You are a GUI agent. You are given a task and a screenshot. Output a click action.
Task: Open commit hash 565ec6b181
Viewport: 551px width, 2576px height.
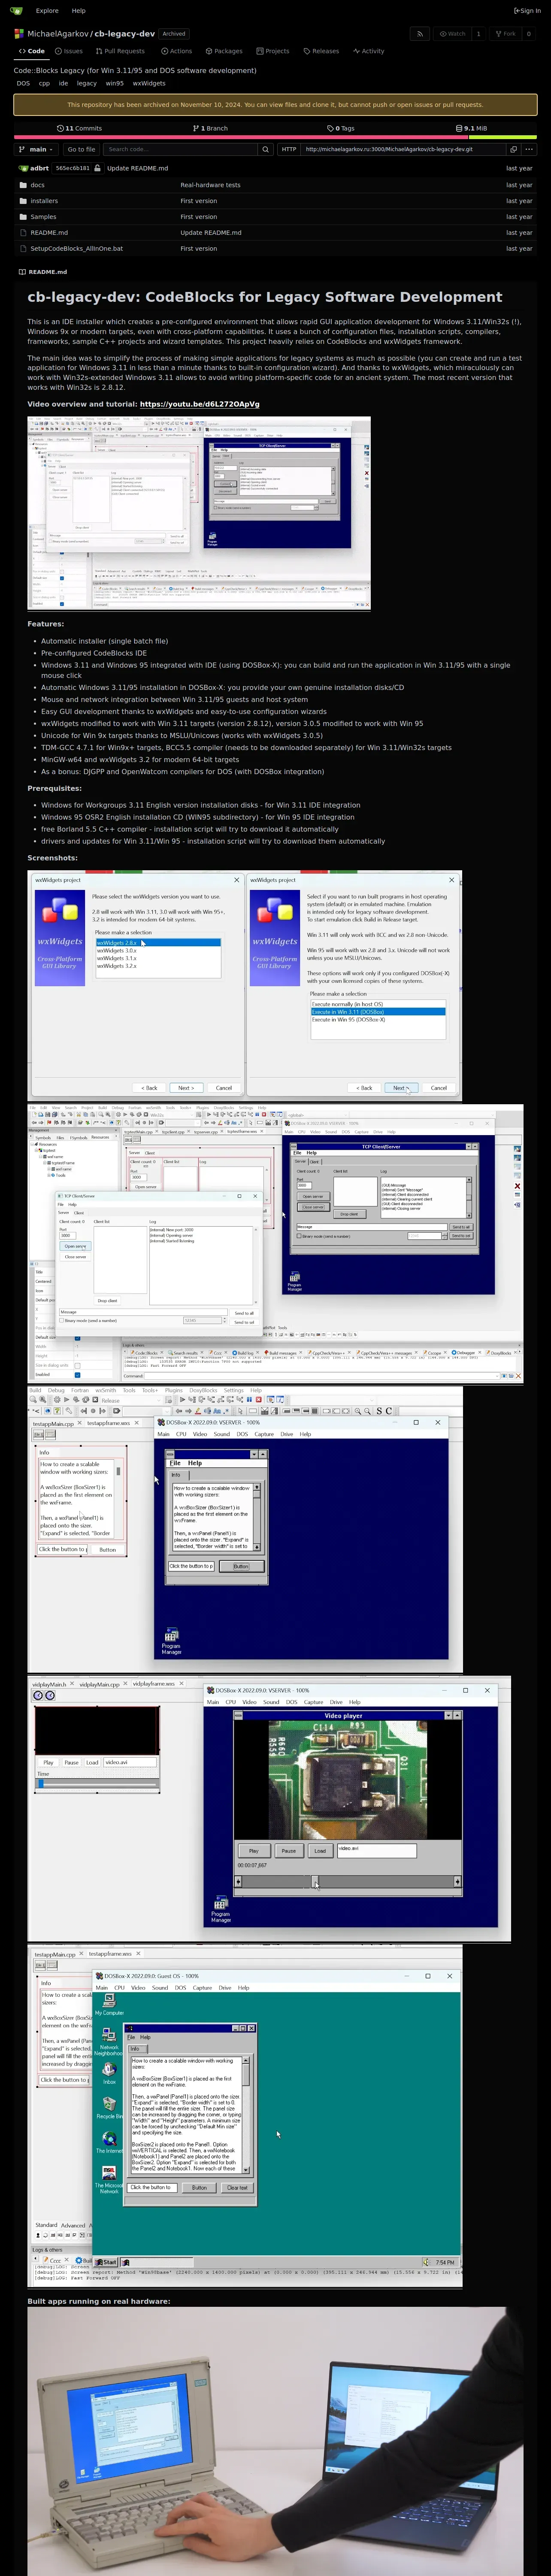[x=73, y=168]
